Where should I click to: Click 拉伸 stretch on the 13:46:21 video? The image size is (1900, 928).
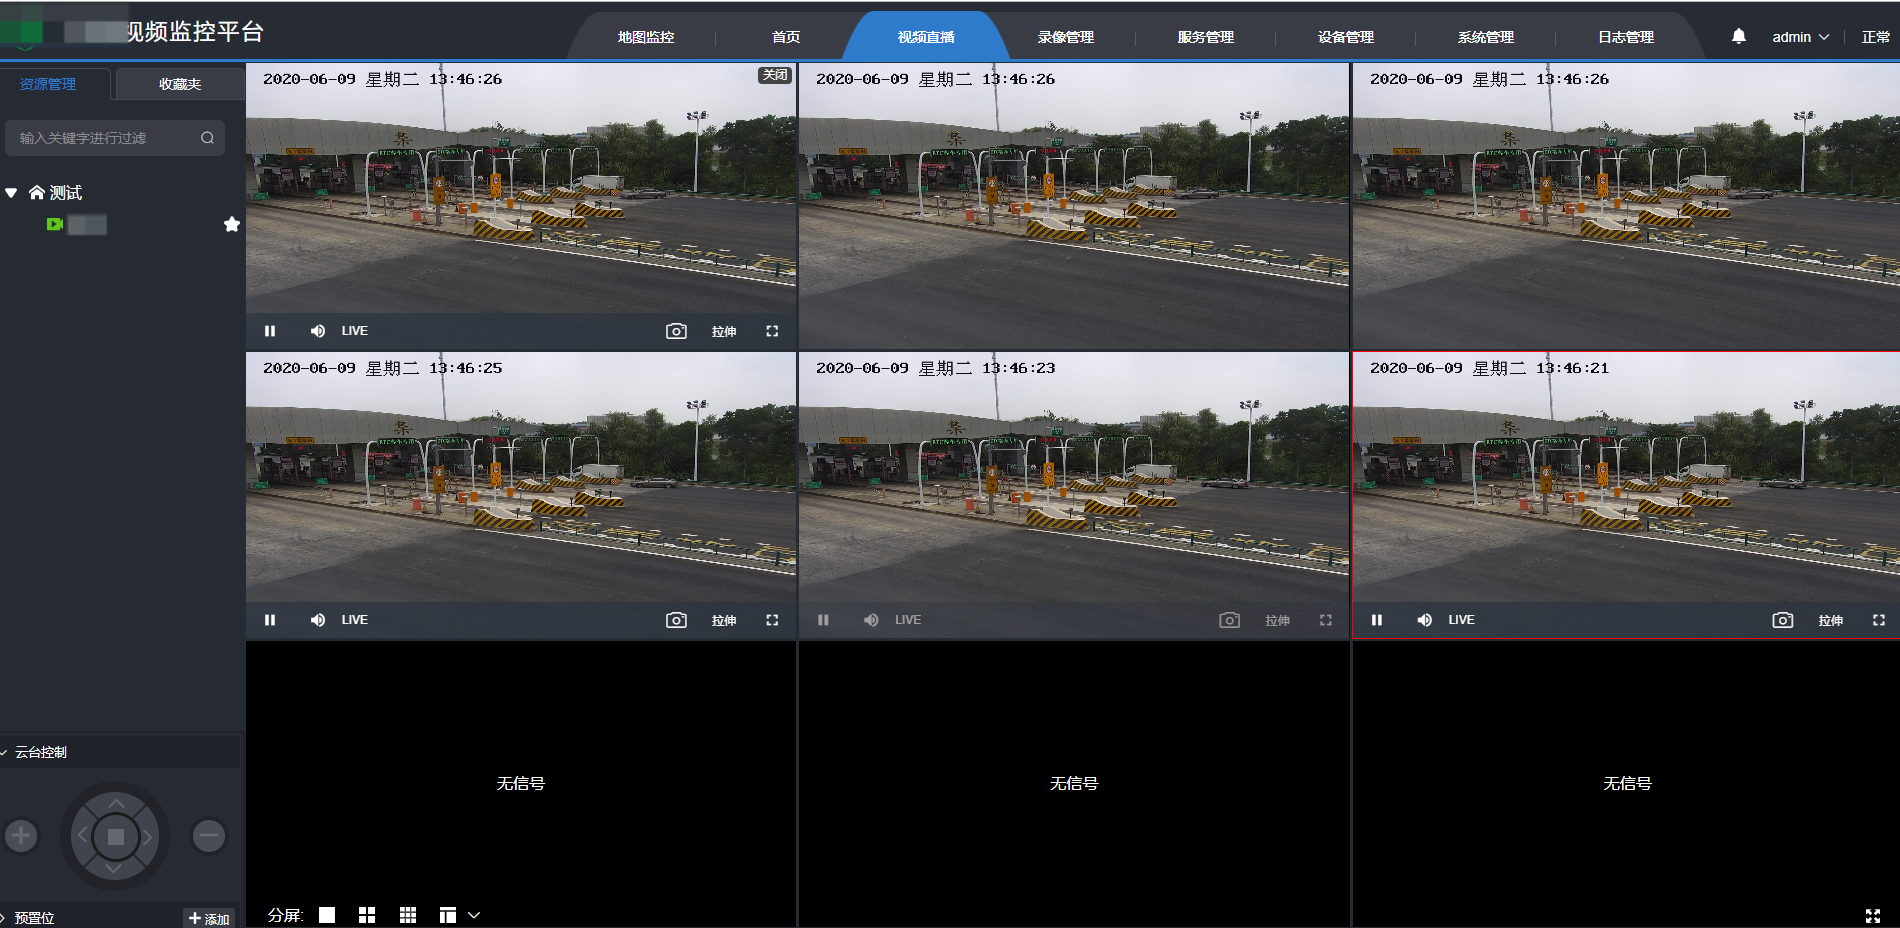[1831, 620]
